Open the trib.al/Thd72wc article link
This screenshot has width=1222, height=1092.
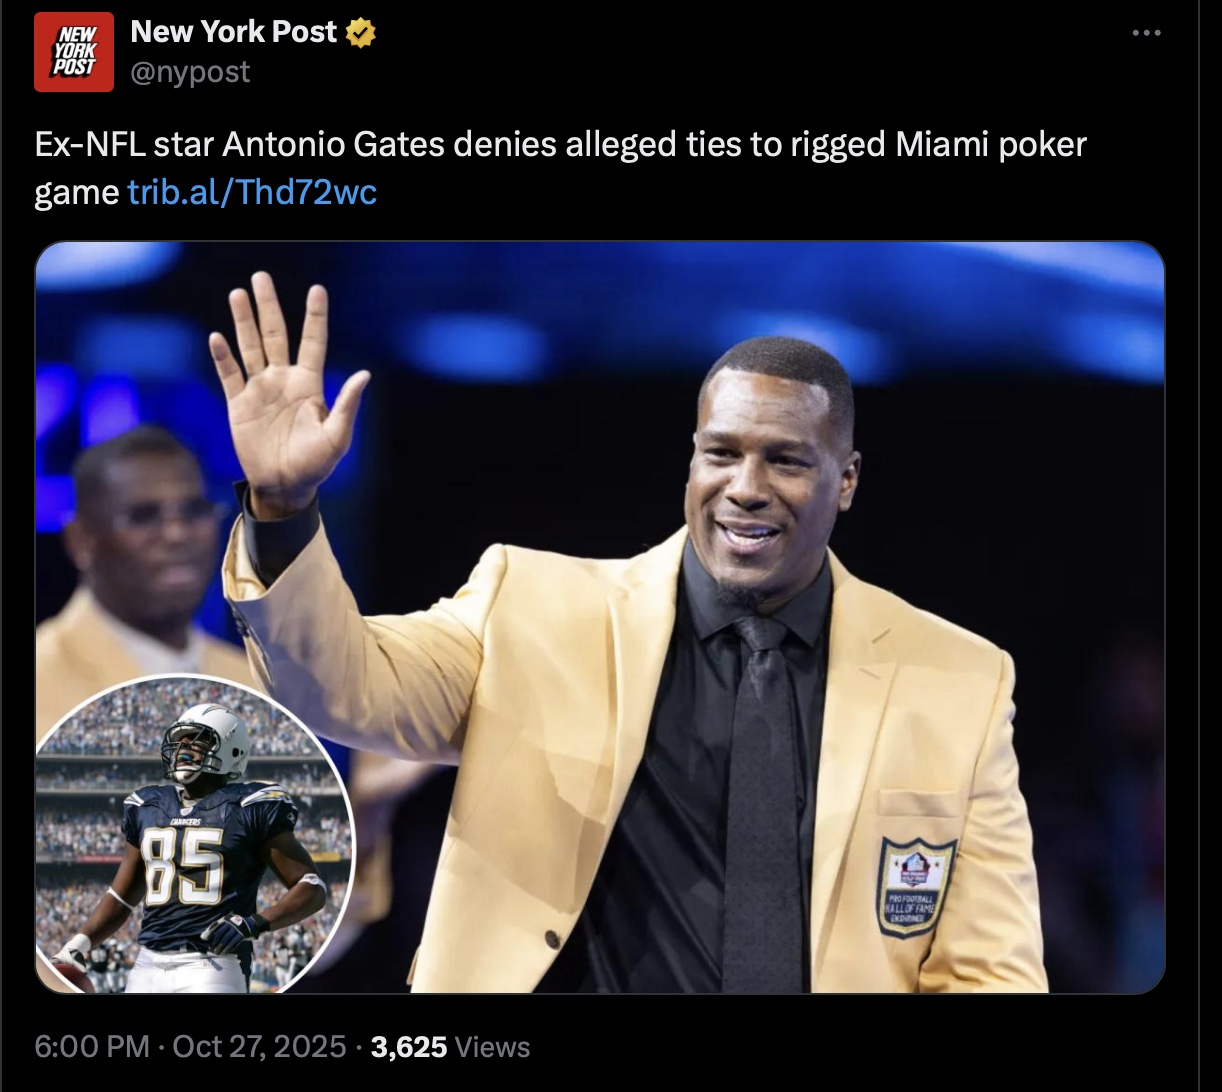pos(253,191)
